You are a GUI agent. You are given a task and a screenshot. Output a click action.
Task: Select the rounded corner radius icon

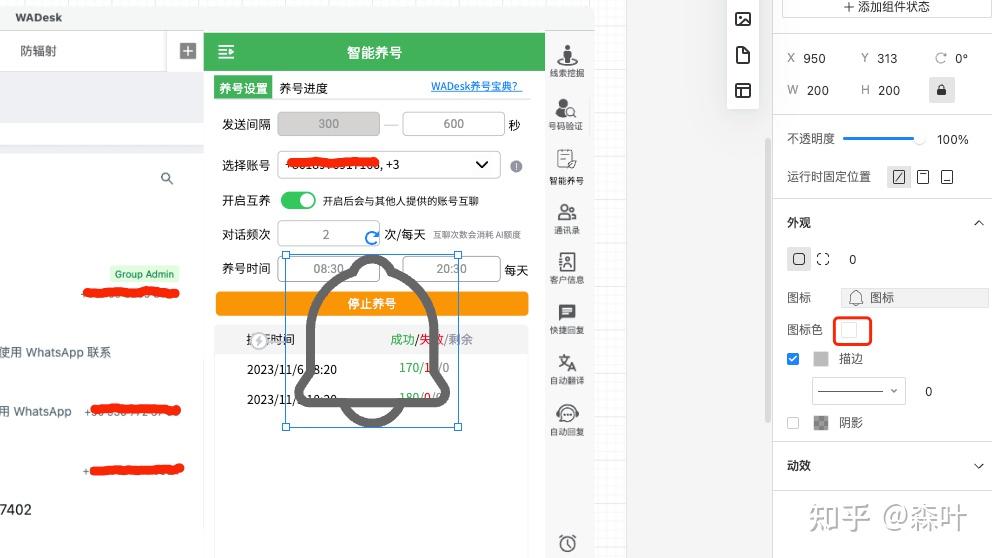799,259
